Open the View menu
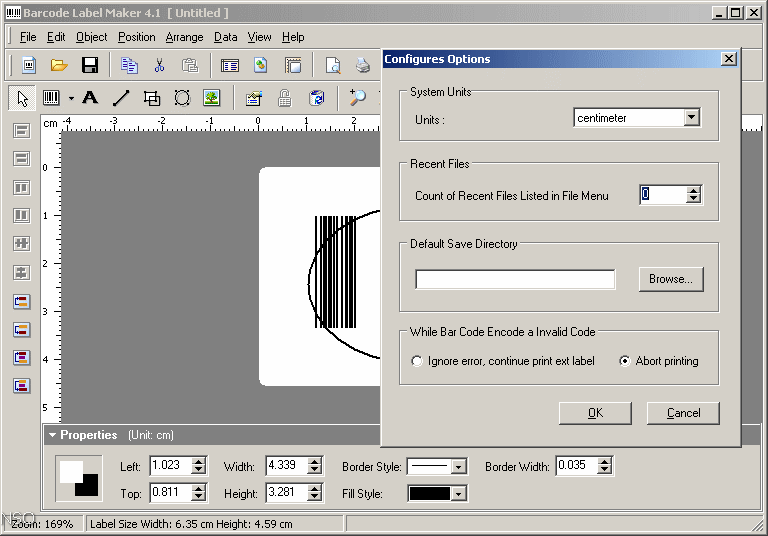The height and width of the screenshot is (536, 768). coord(259,37)
